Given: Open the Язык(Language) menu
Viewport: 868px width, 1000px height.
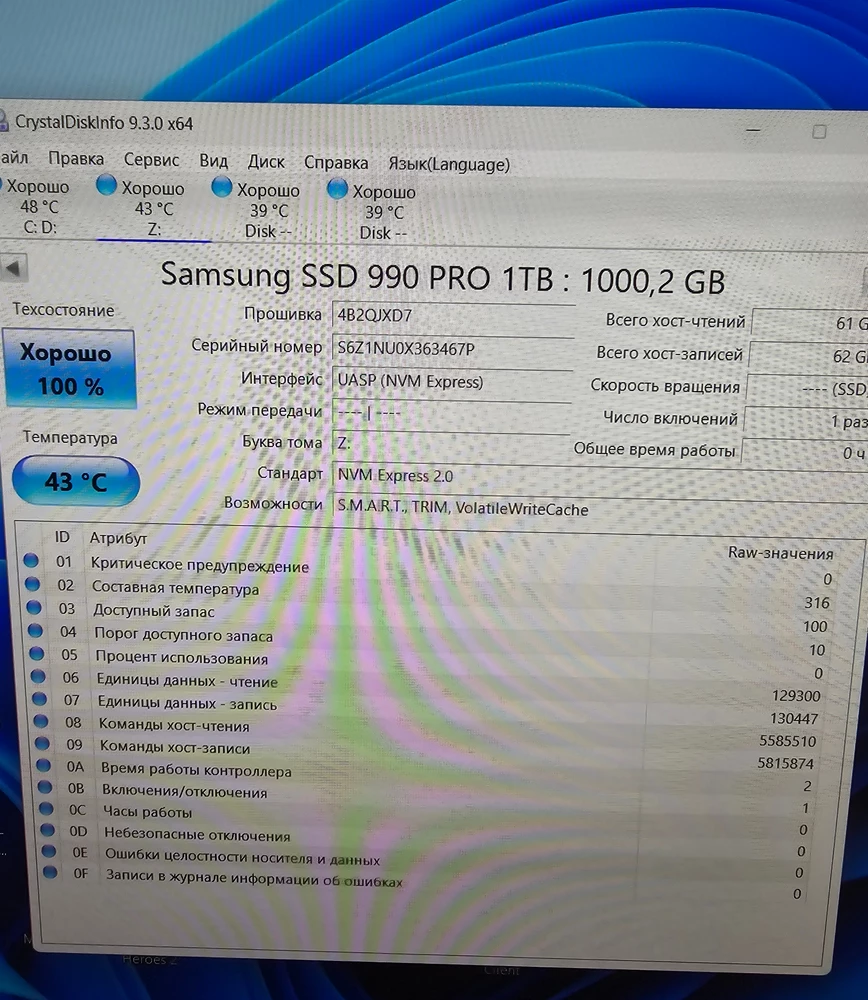Looking at the screenshot, I should (449, 165).
